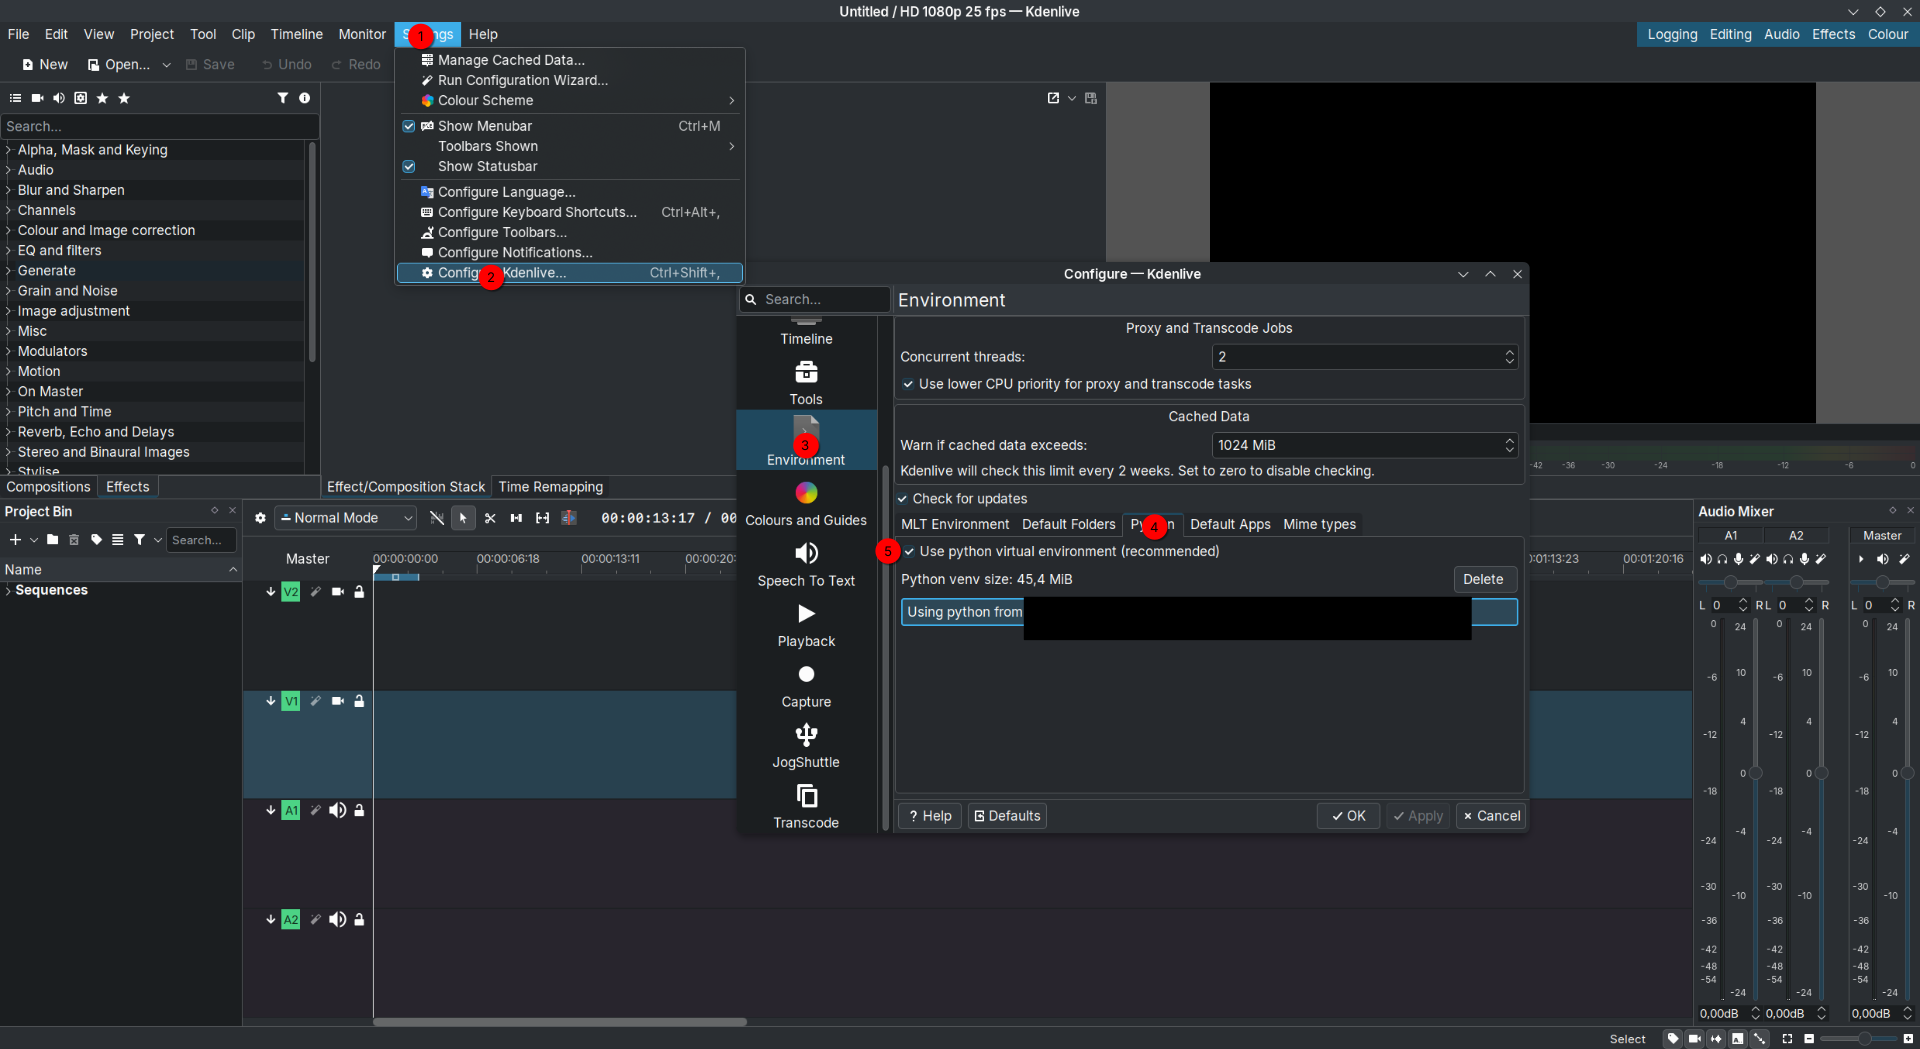Mute timeline track A1 speaker toggle
Image resolution: width=1920 pixels, height=1049 pixels.
(x=338, y=810)
